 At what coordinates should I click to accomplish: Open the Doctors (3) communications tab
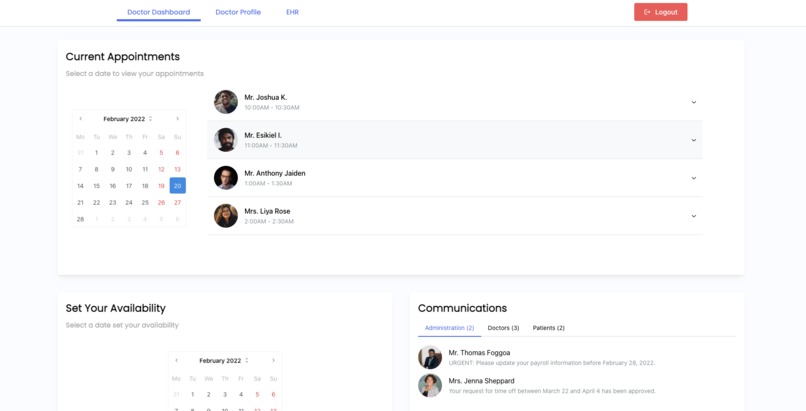[503, 328]
